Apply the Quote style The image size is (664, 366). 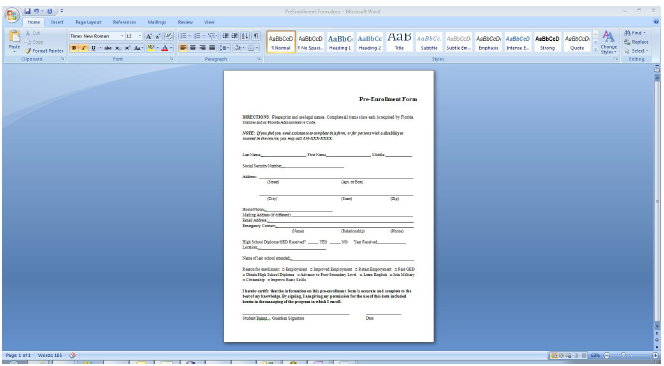pyautogui.click(x=577, y=42)
